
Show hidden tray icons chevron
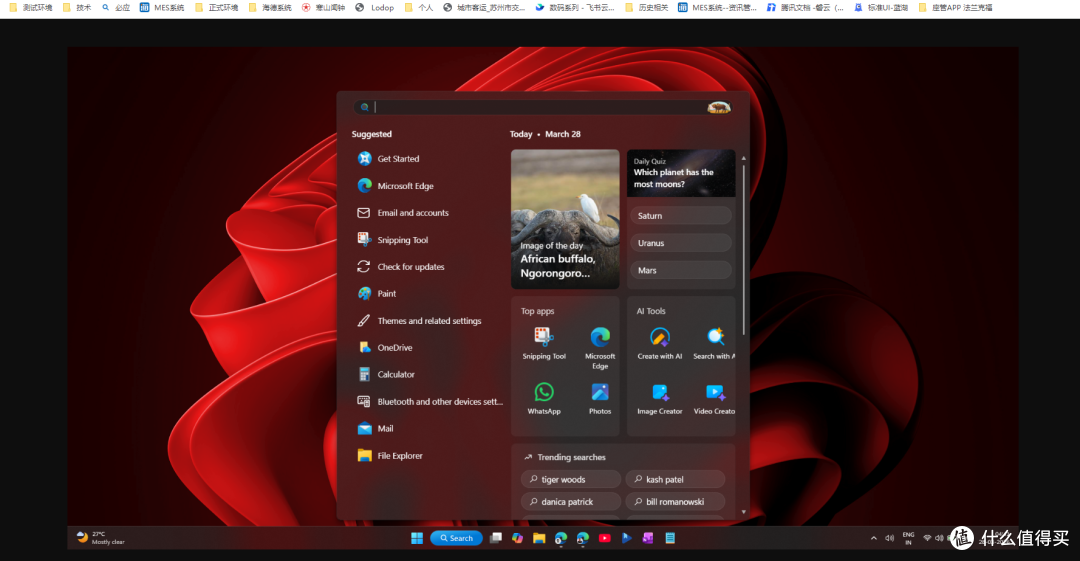coord(873,538)
